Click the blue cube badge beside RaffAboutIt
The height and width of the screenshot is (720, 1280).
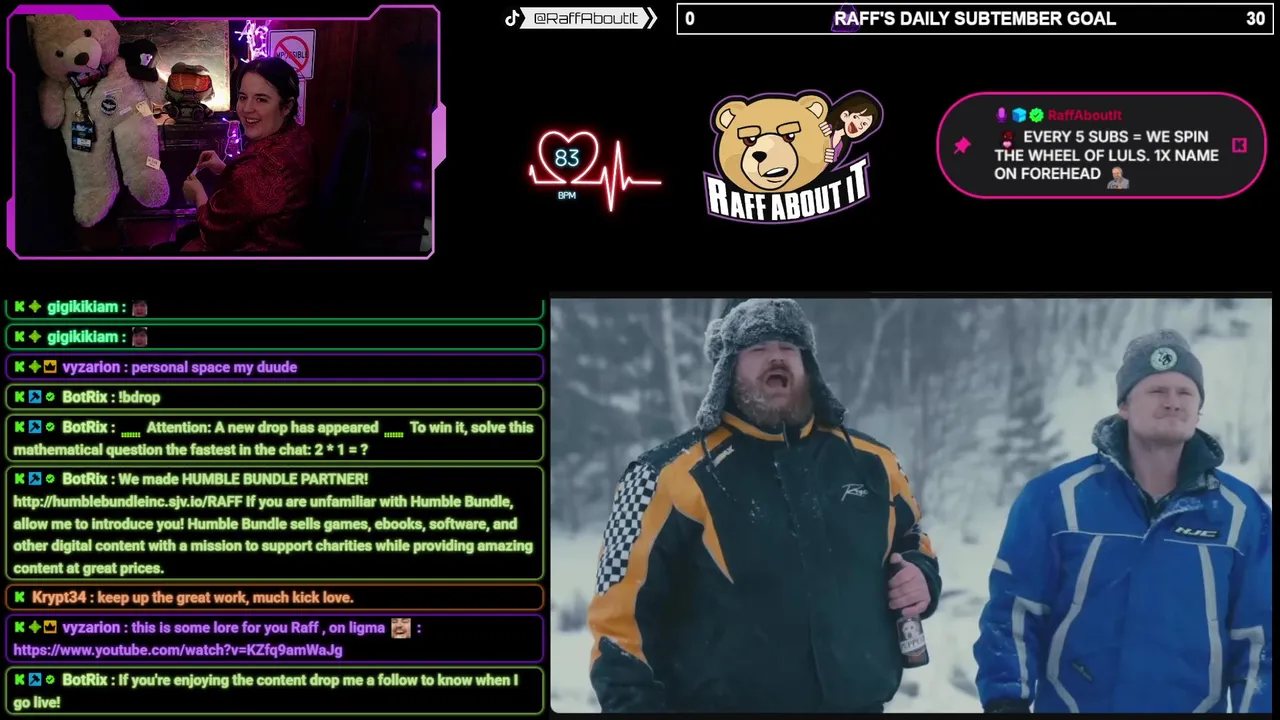coord(1019,115)
